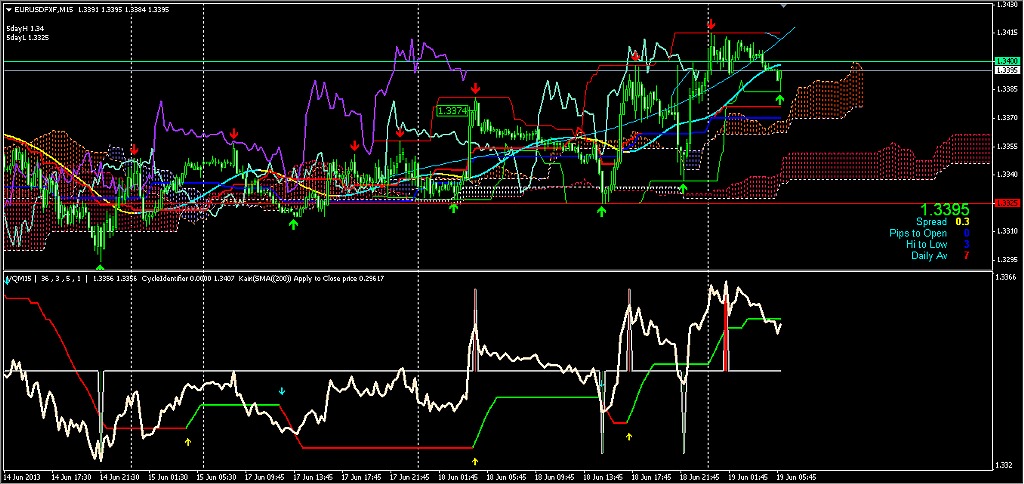Click the Spread 0.3 readout

point(942,222)
